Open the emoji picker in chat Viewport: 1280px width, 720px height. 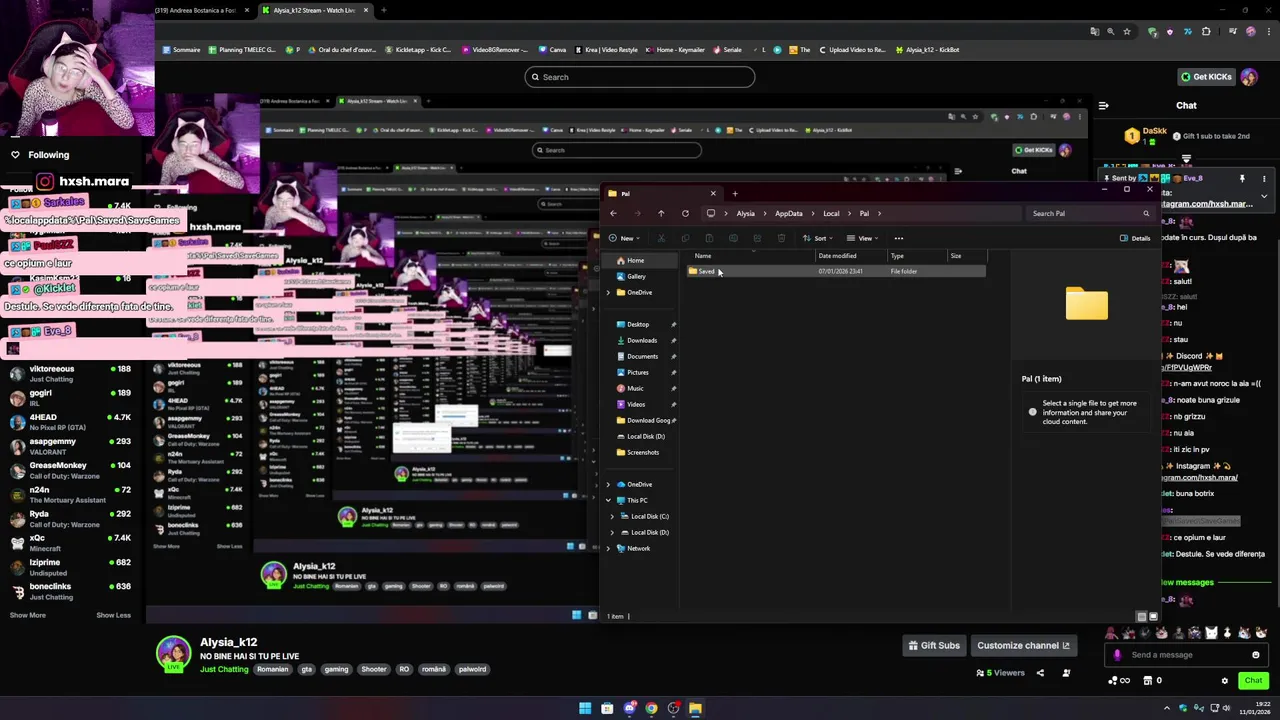coord(1256,655)
